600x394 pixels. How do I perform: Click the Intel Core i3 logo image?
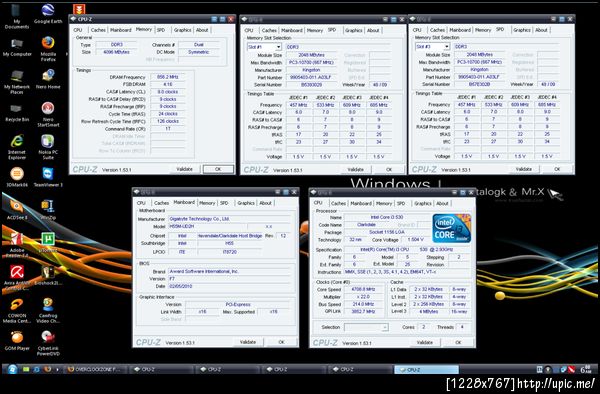(452, 229)
